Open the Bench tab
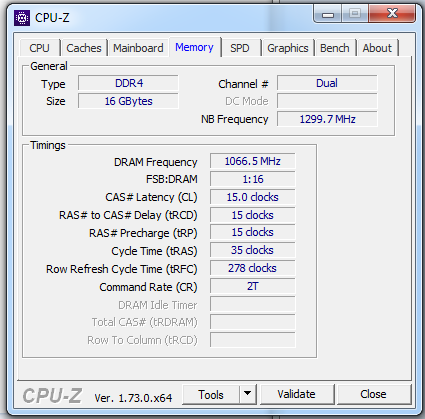The image size is (425, 419). coord(335,48)
